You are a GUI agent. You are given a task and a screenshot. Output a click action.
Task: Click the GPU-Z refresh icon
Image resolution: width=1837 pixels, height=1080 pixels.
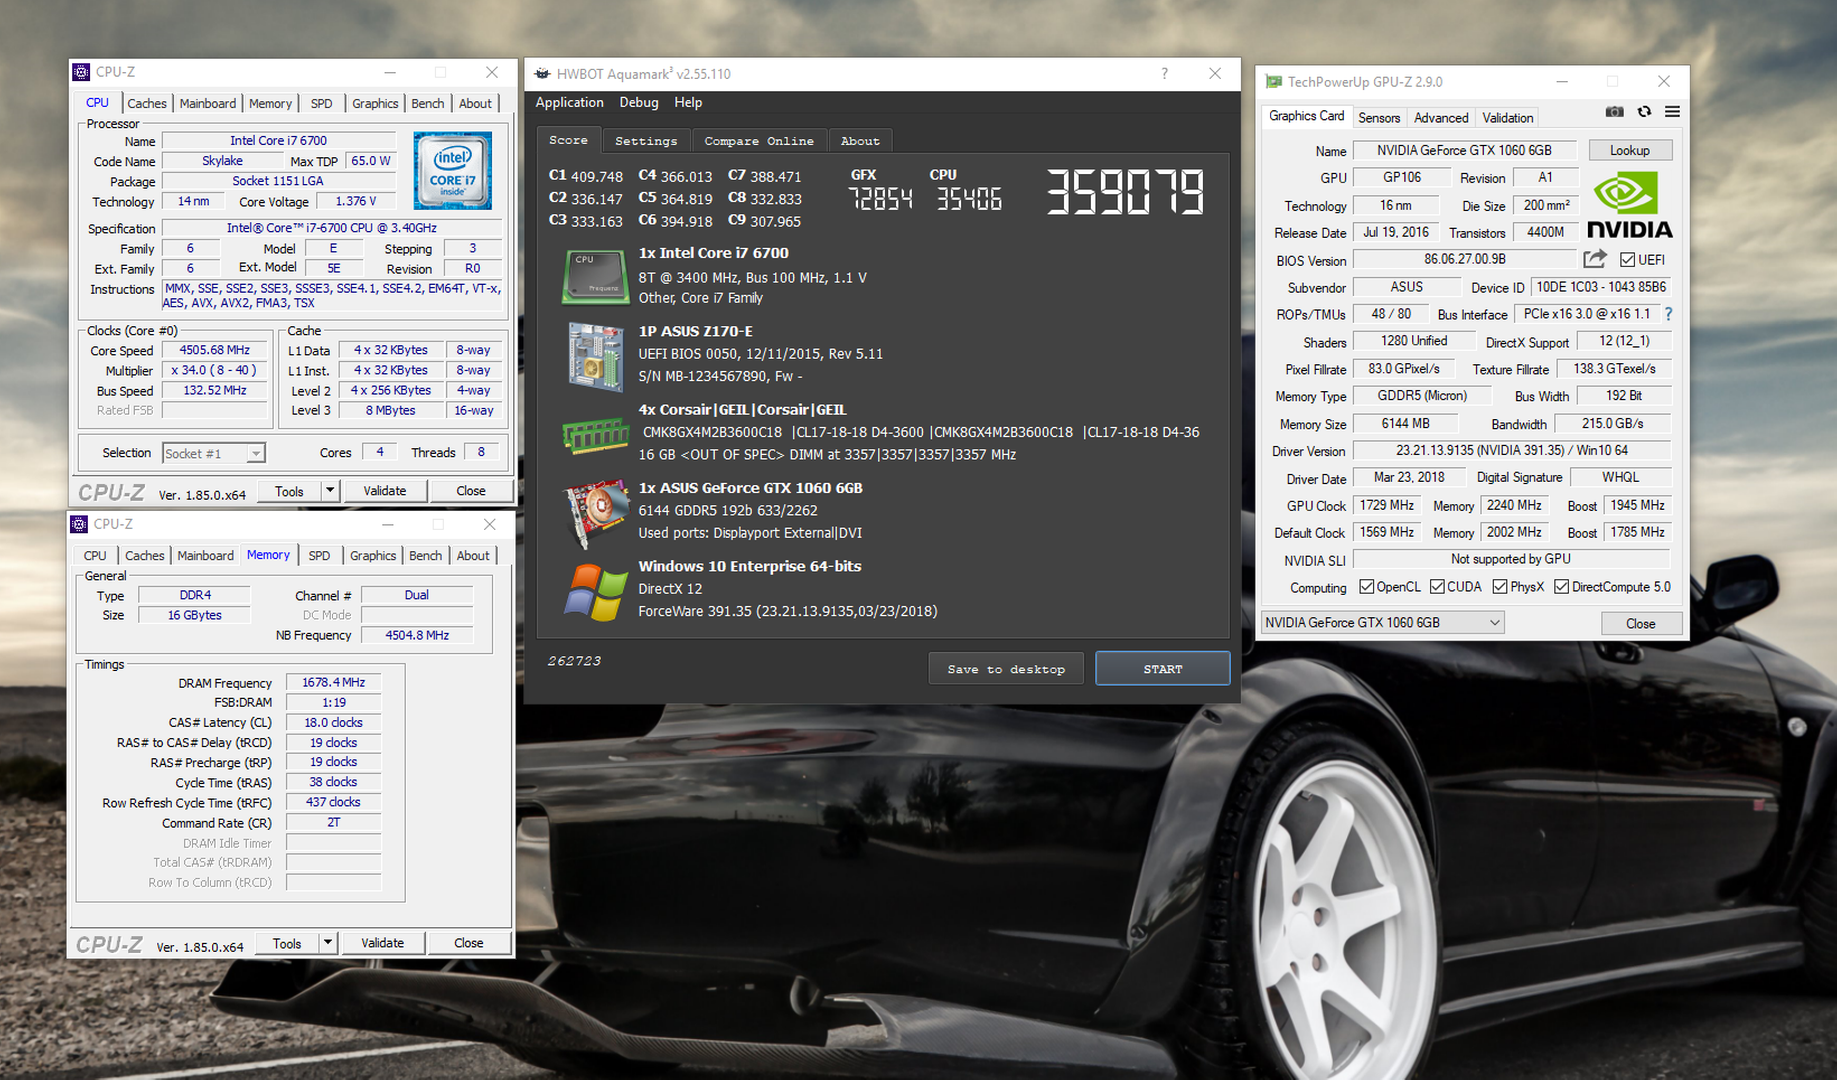[1644, 112]
